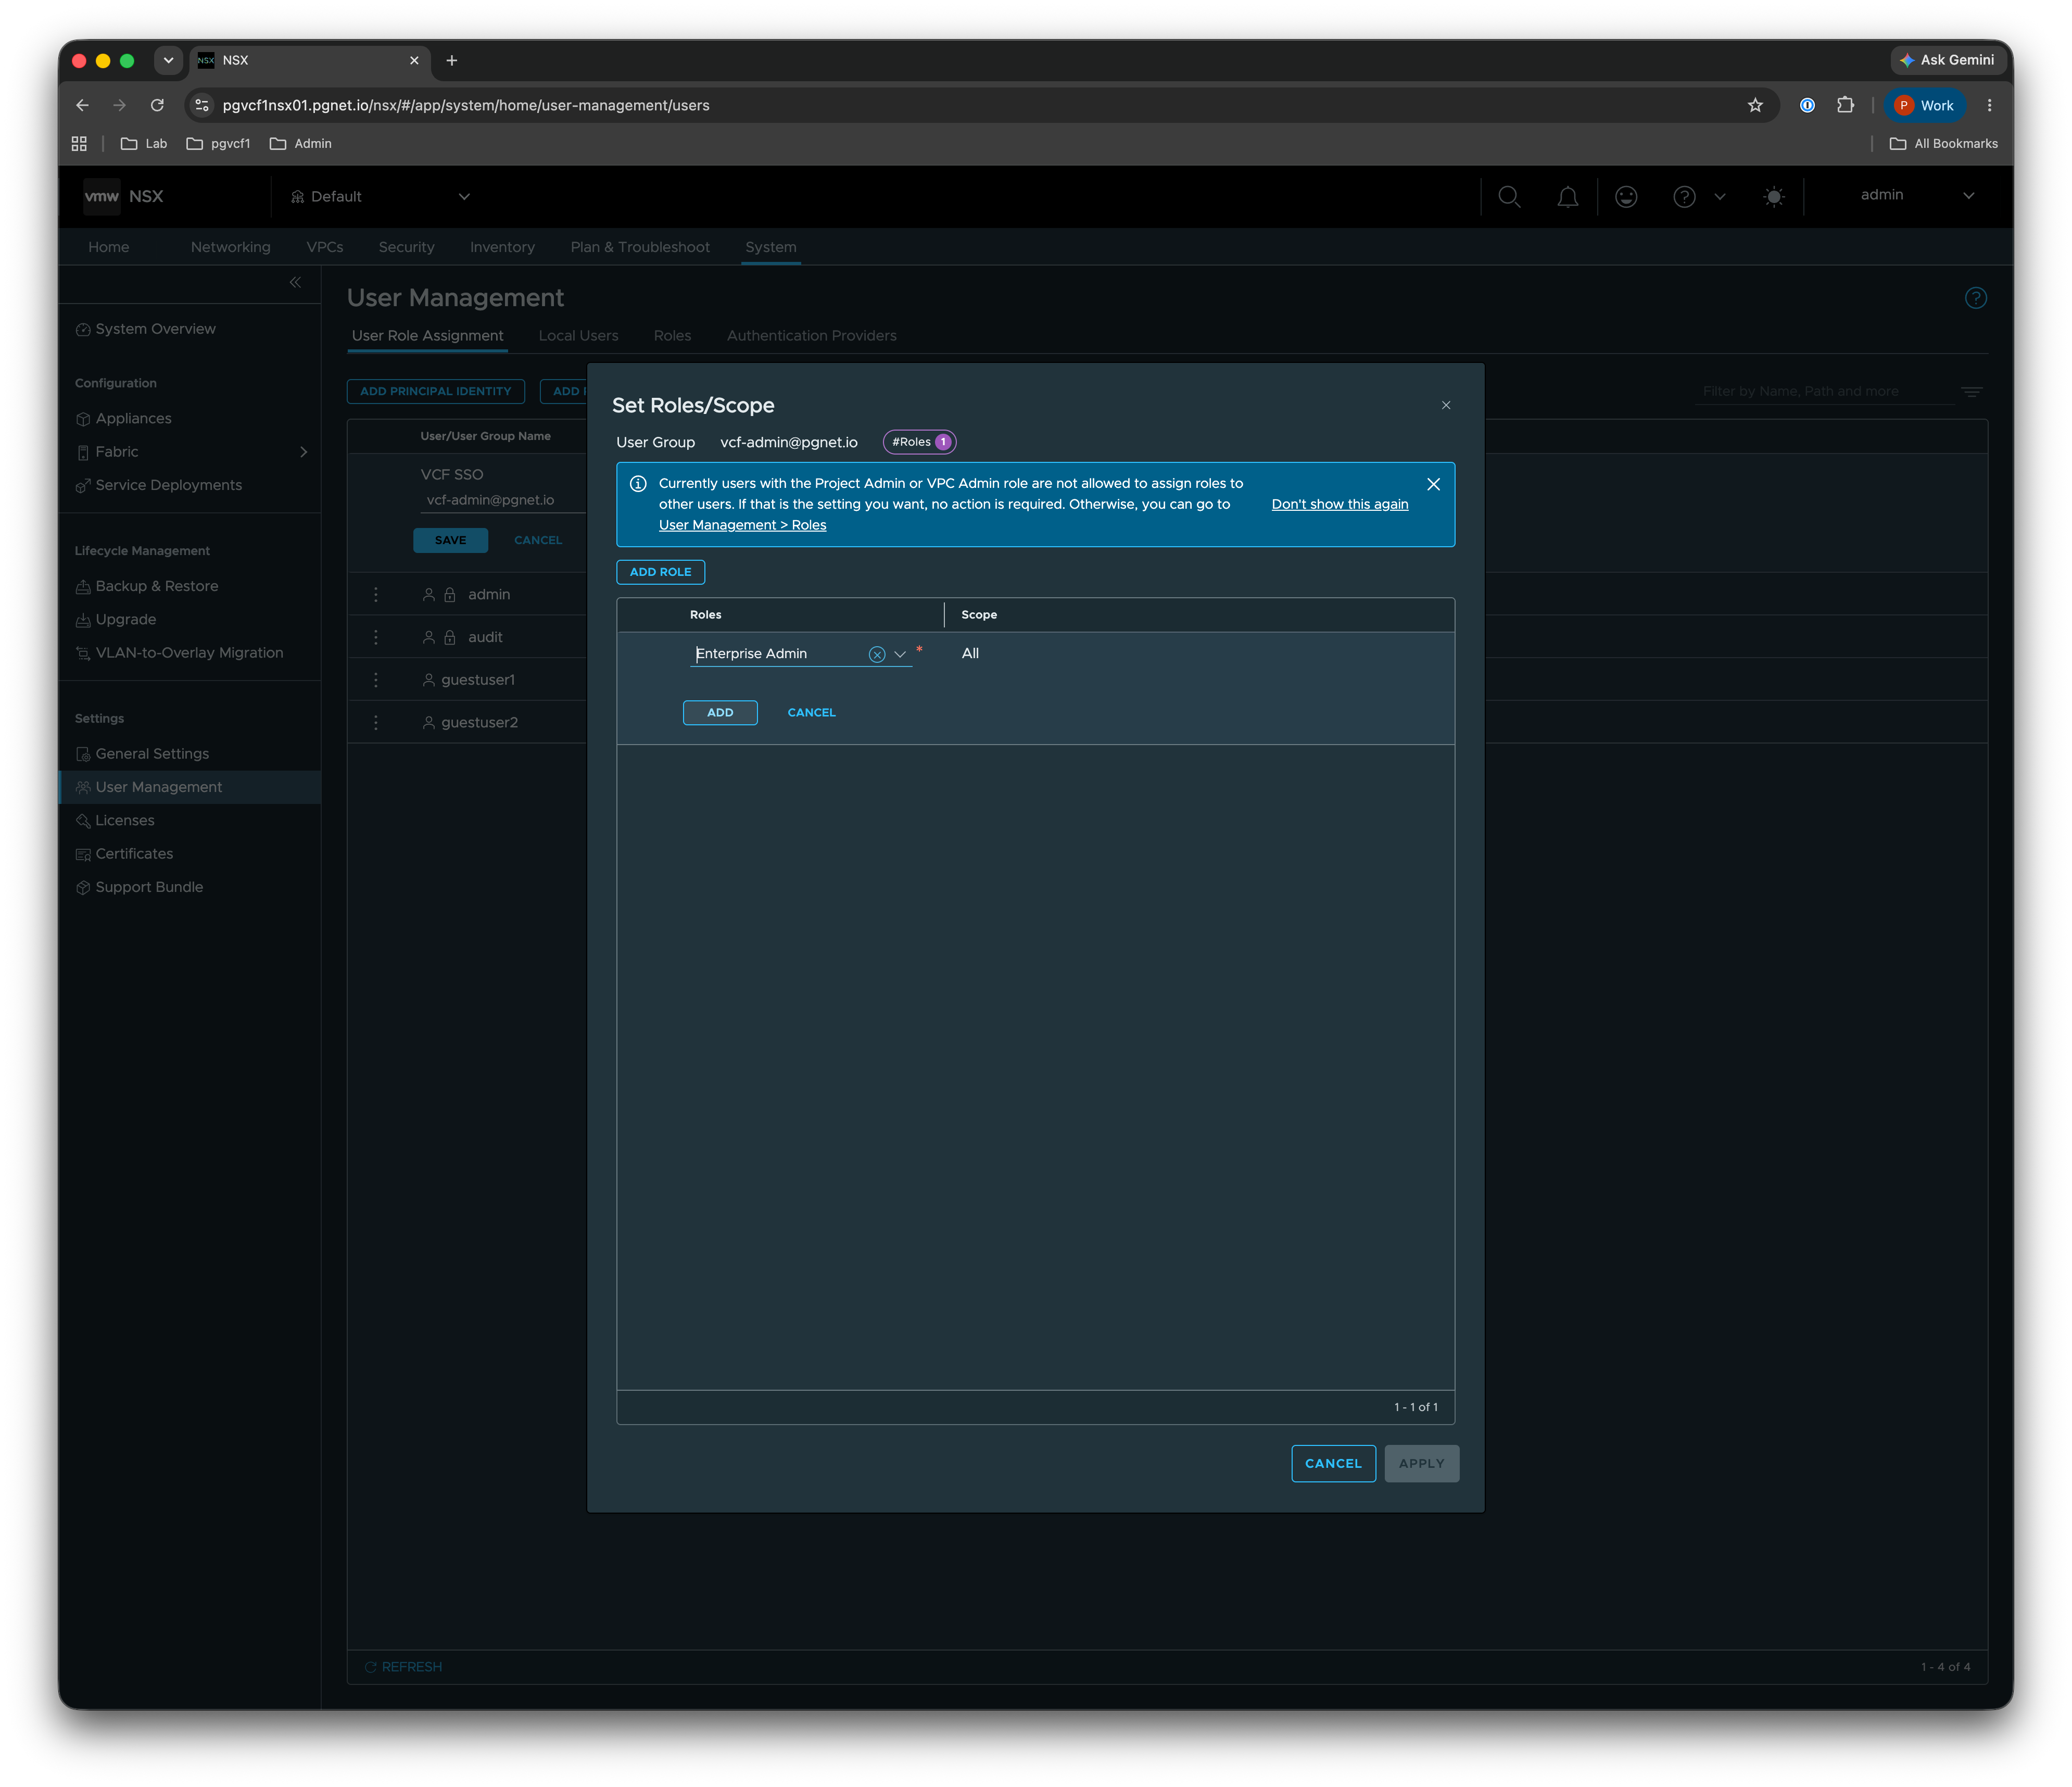Click the dialog's CANCEL button beside APPLY
This screenshot has width=2072, height=1787.
pyautogui.click(x=1333, y=1463)
